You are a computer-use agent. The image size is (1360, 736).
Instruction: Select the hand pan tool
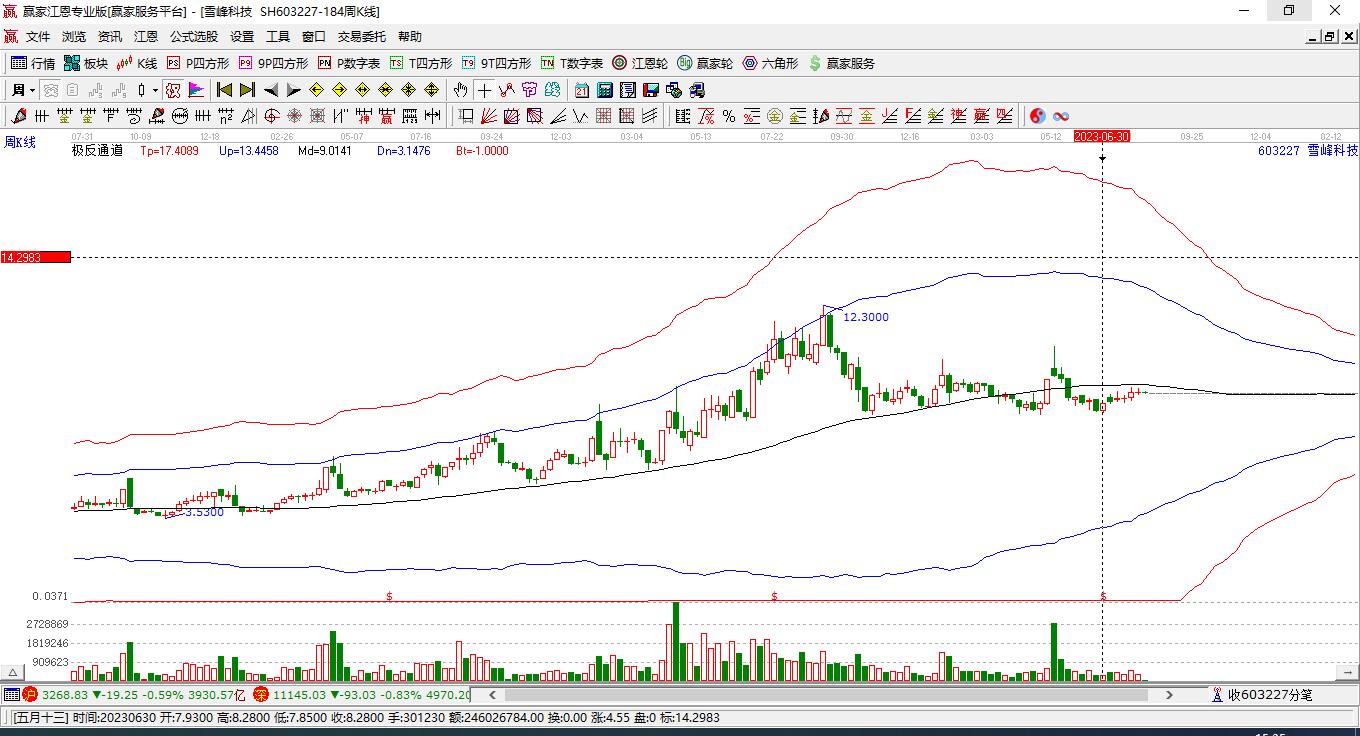click(x=460, y=90)
